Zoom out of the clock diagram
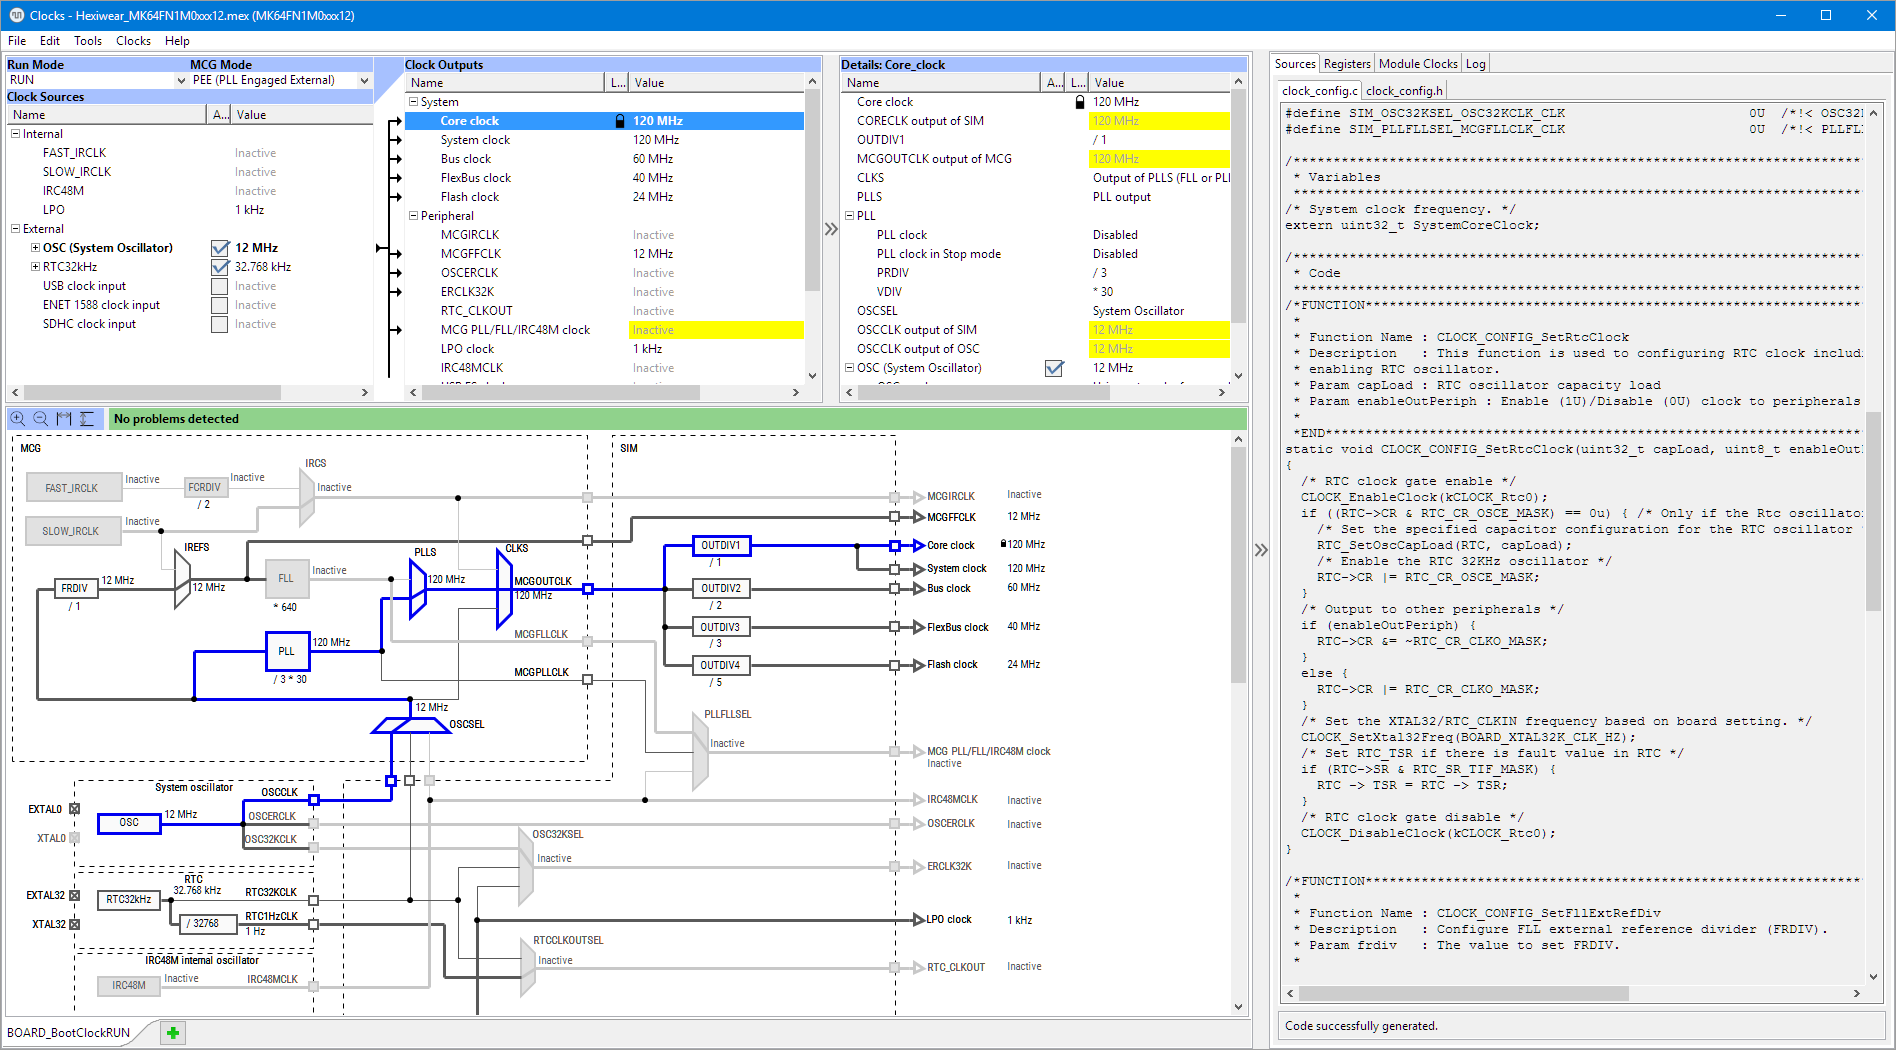This screenshot has height=1050, width=1896. click(x=41, y=419)
